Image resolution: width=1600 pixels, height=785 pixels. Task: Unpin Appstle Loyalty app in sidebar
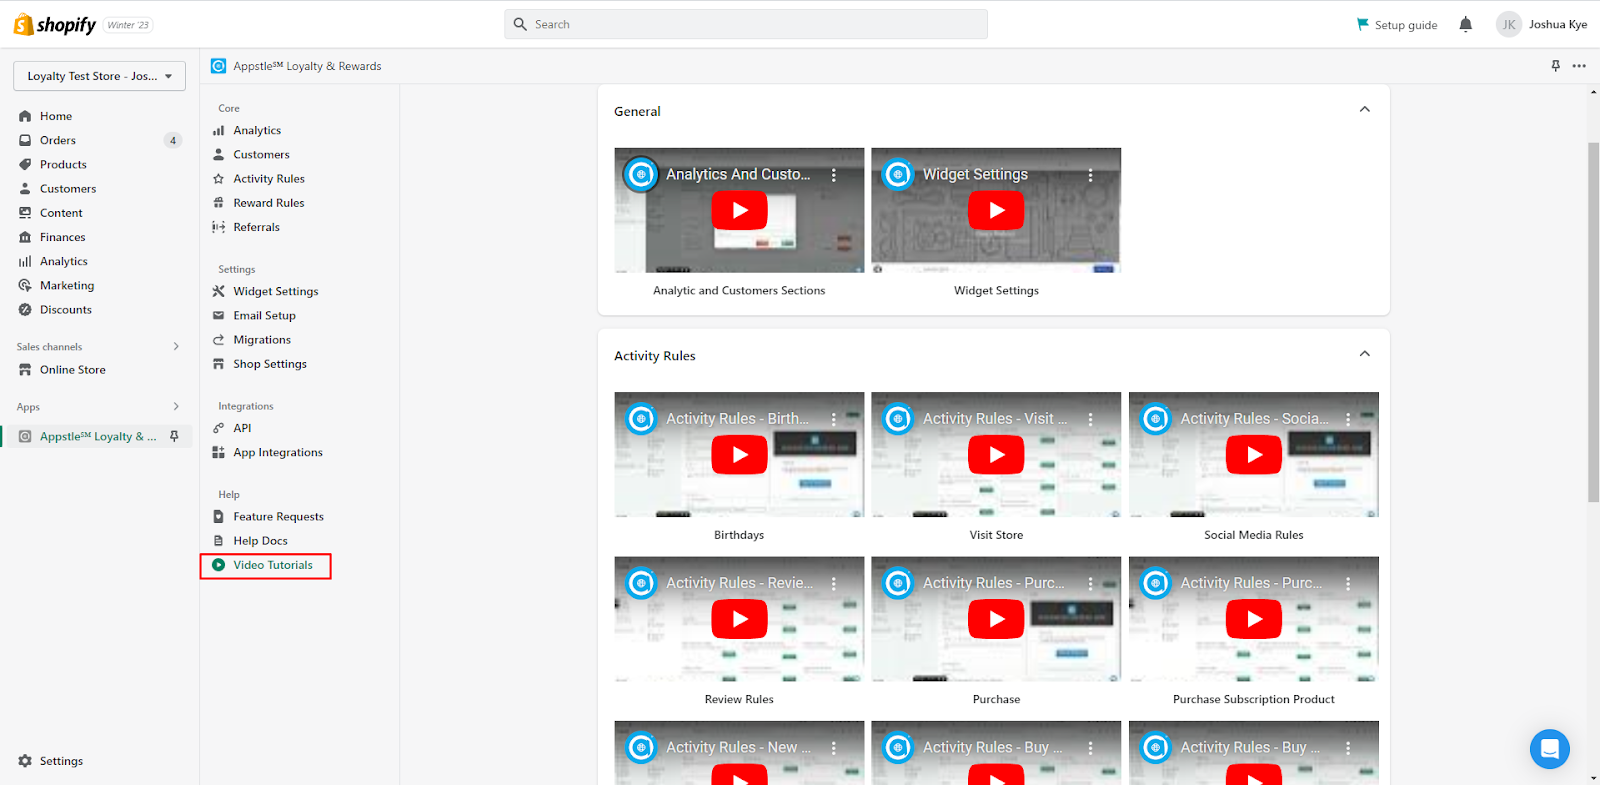click(174, 436)
